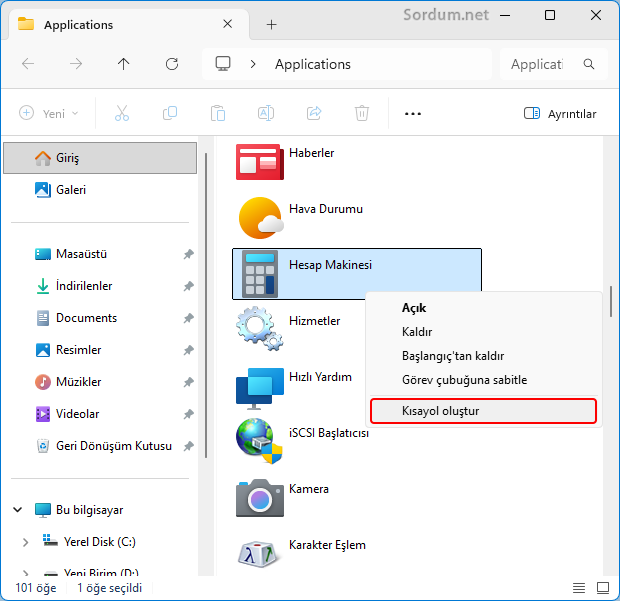Open the Kamera app icon
Viewport: 620px width, 601px height.
(x=259, y=497)
